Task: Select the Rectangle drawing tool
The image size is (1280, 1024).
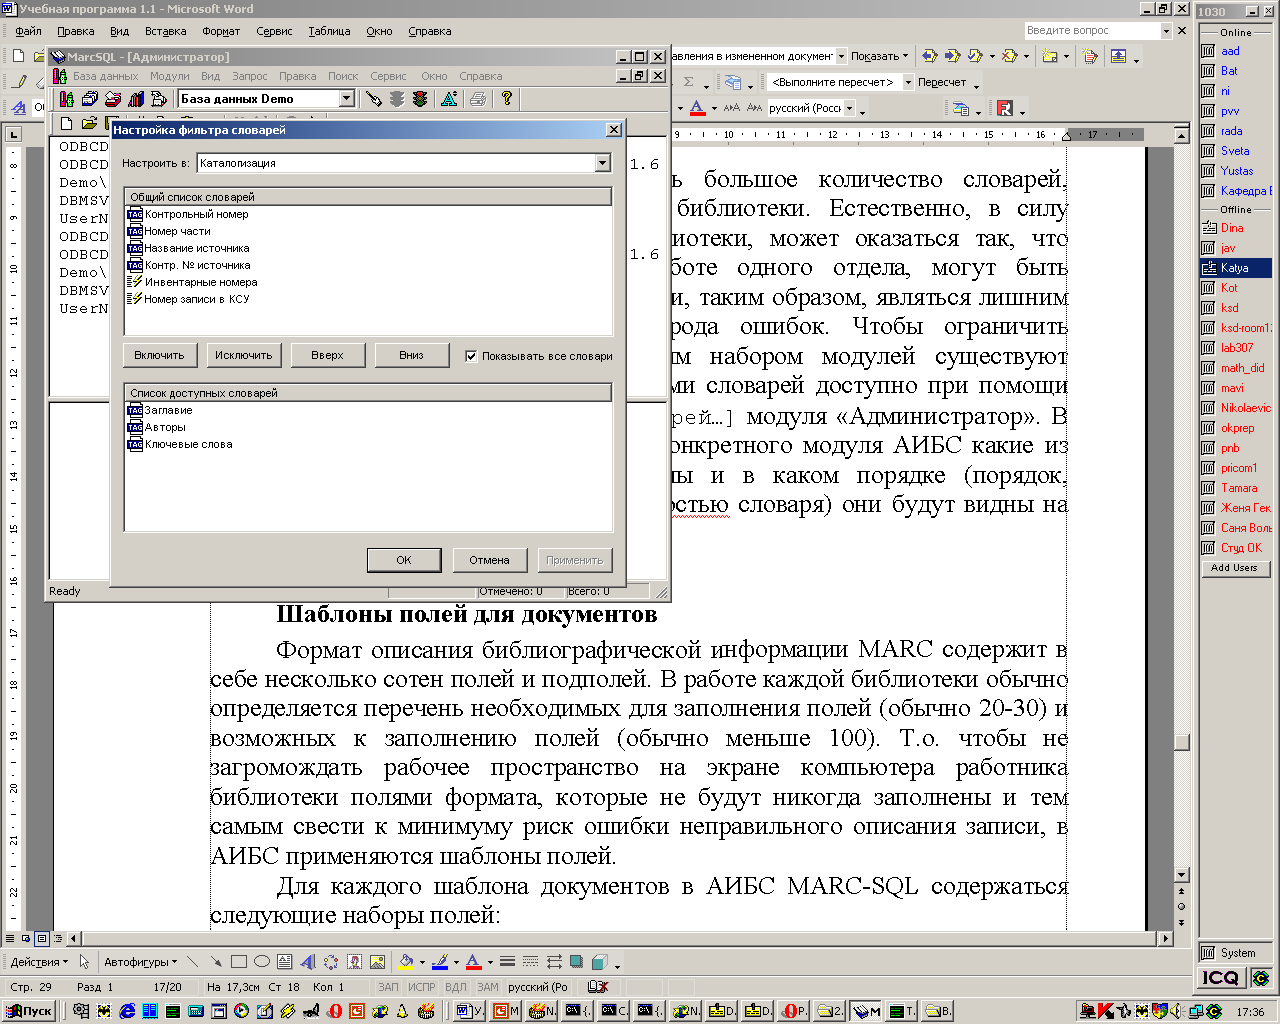Action: point(239,962)
